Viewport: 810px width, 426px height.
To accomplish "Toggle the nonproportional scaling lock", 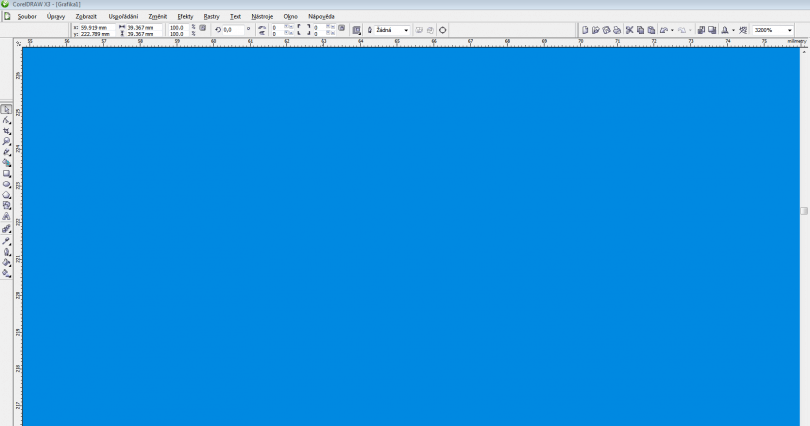I will point(202,27).
